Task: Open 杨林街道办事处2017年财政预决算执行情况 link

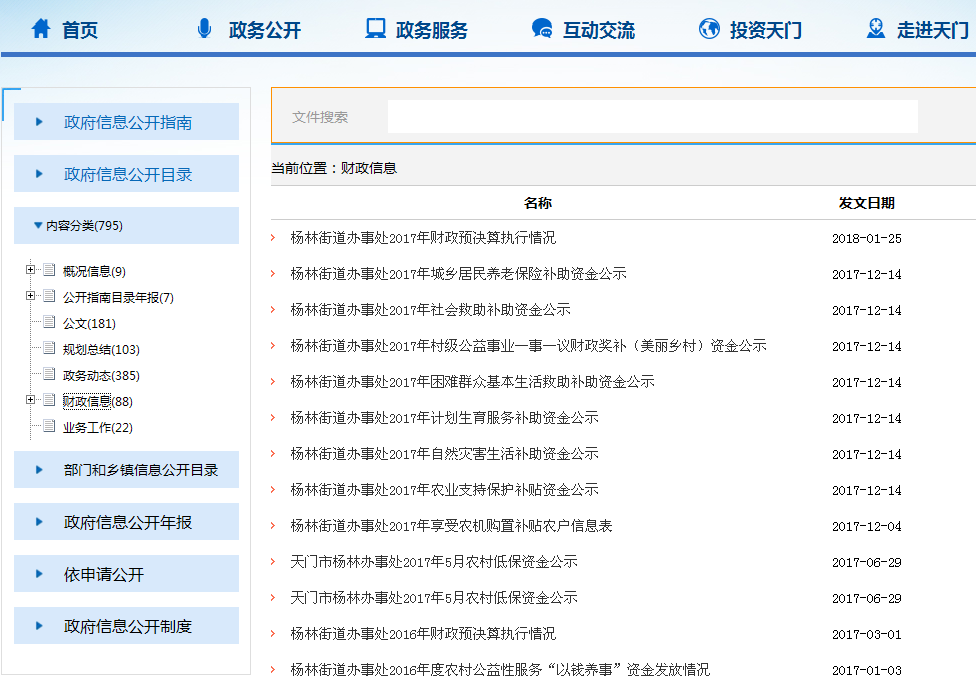Action: click(x=423, y=238)
